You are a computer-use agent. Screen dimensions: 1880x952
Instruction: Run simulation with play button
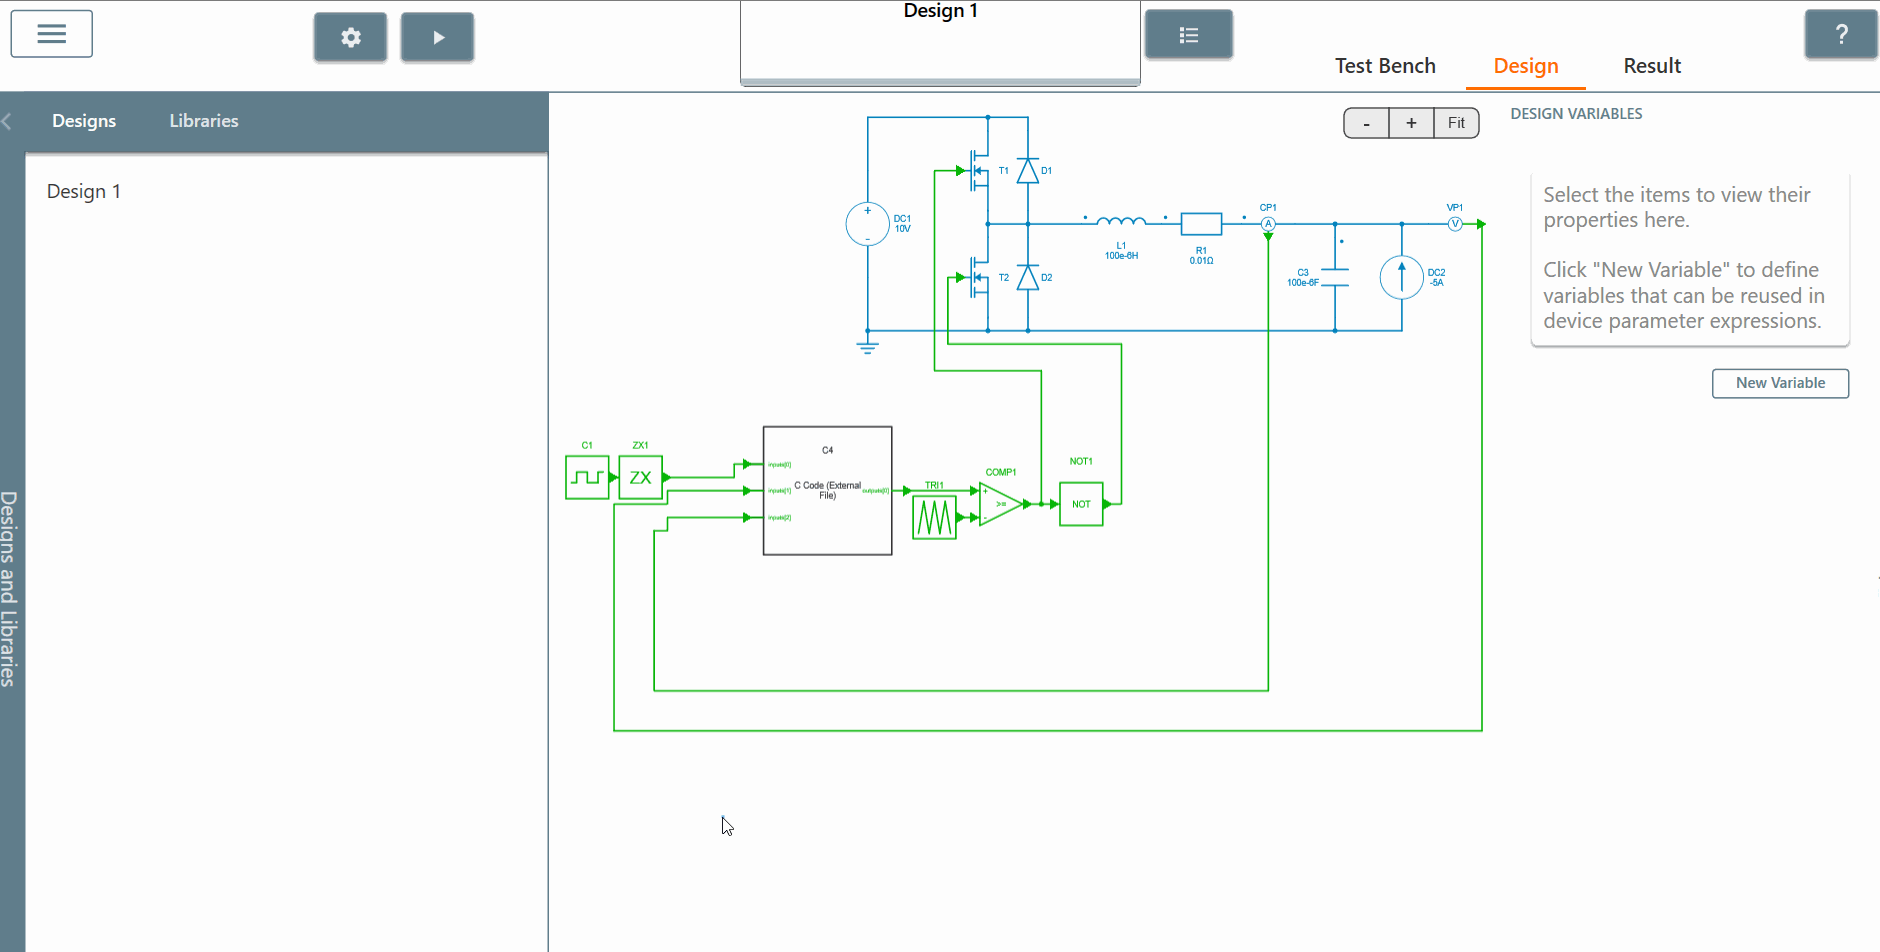(x=437, y=38)
